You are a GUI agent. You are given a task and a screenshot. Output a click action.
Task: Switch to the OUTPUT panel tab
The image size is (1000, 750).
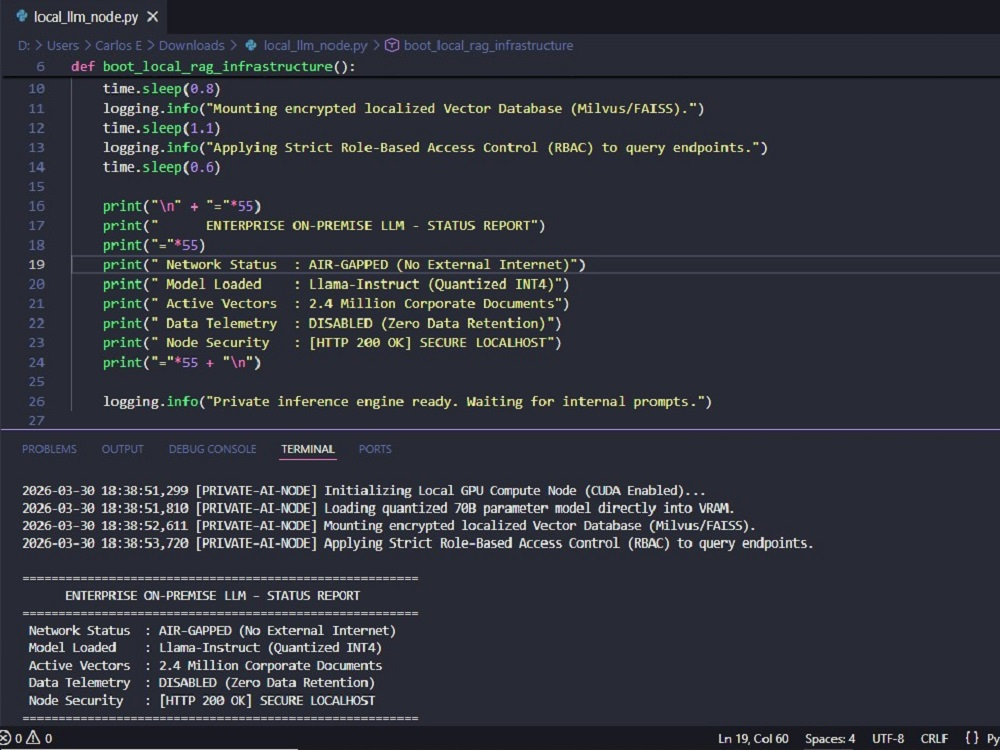click(122, 449)
